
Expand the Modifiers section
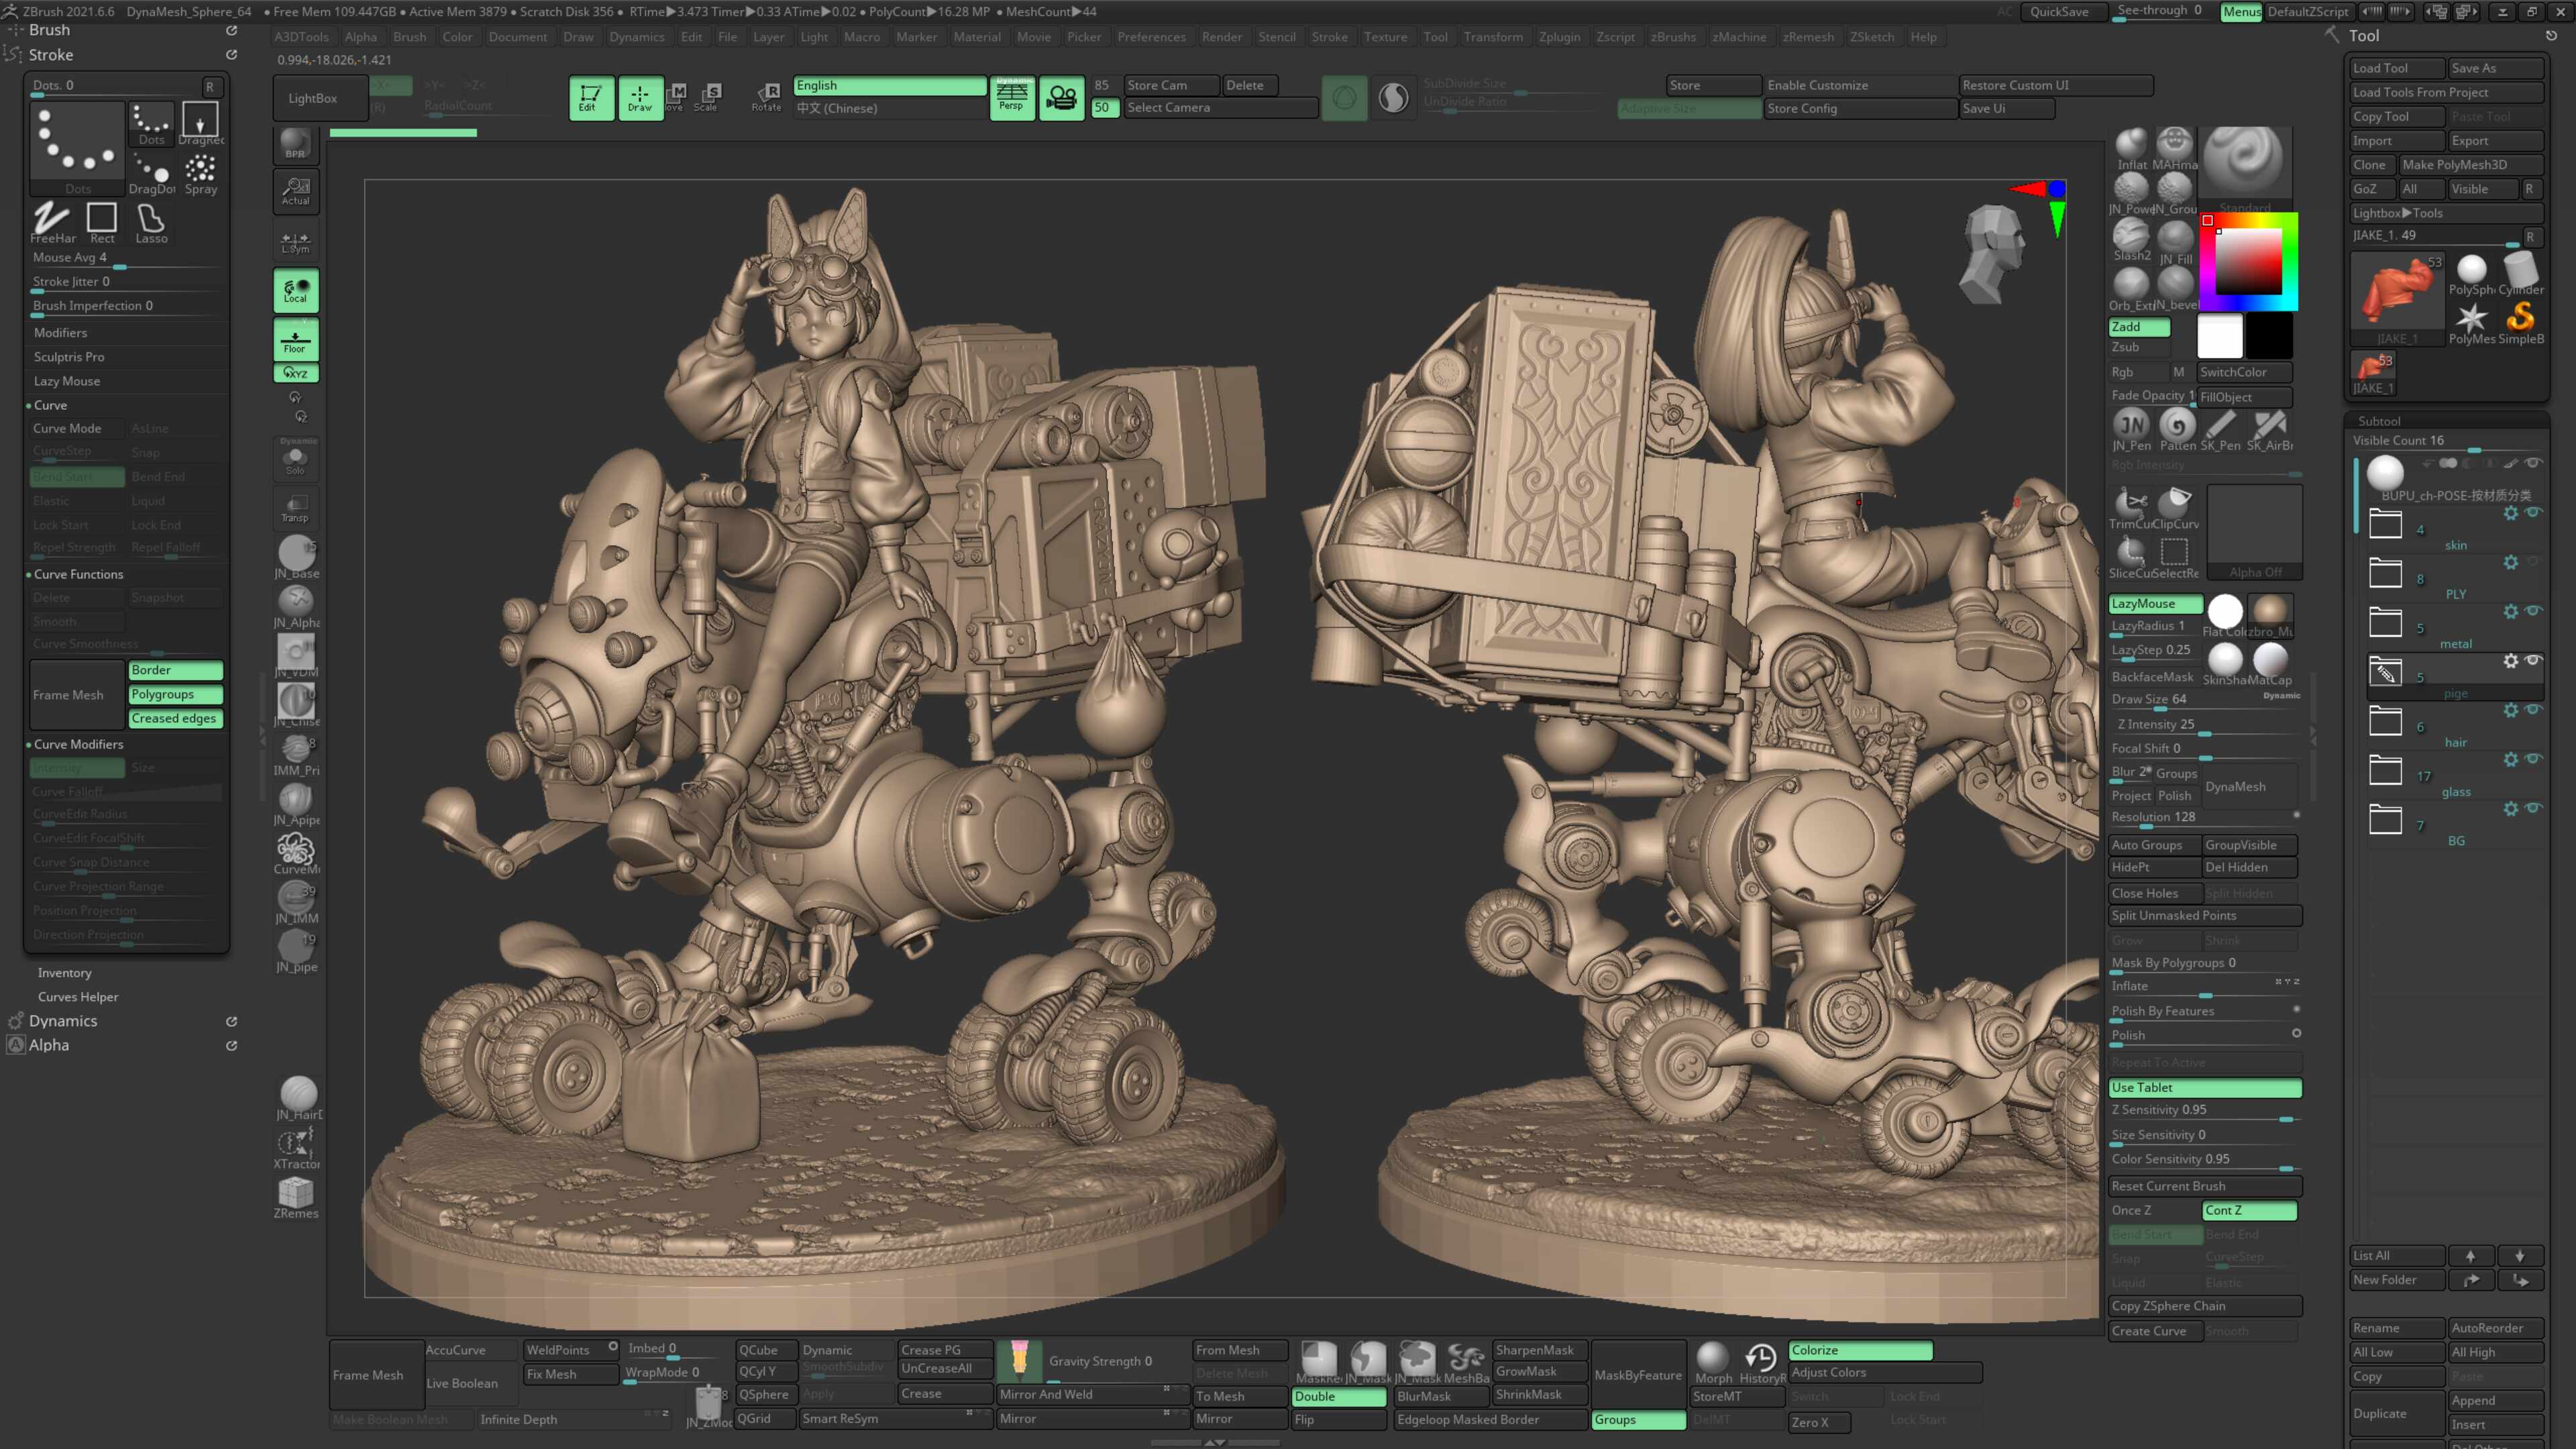click(61, 333)
